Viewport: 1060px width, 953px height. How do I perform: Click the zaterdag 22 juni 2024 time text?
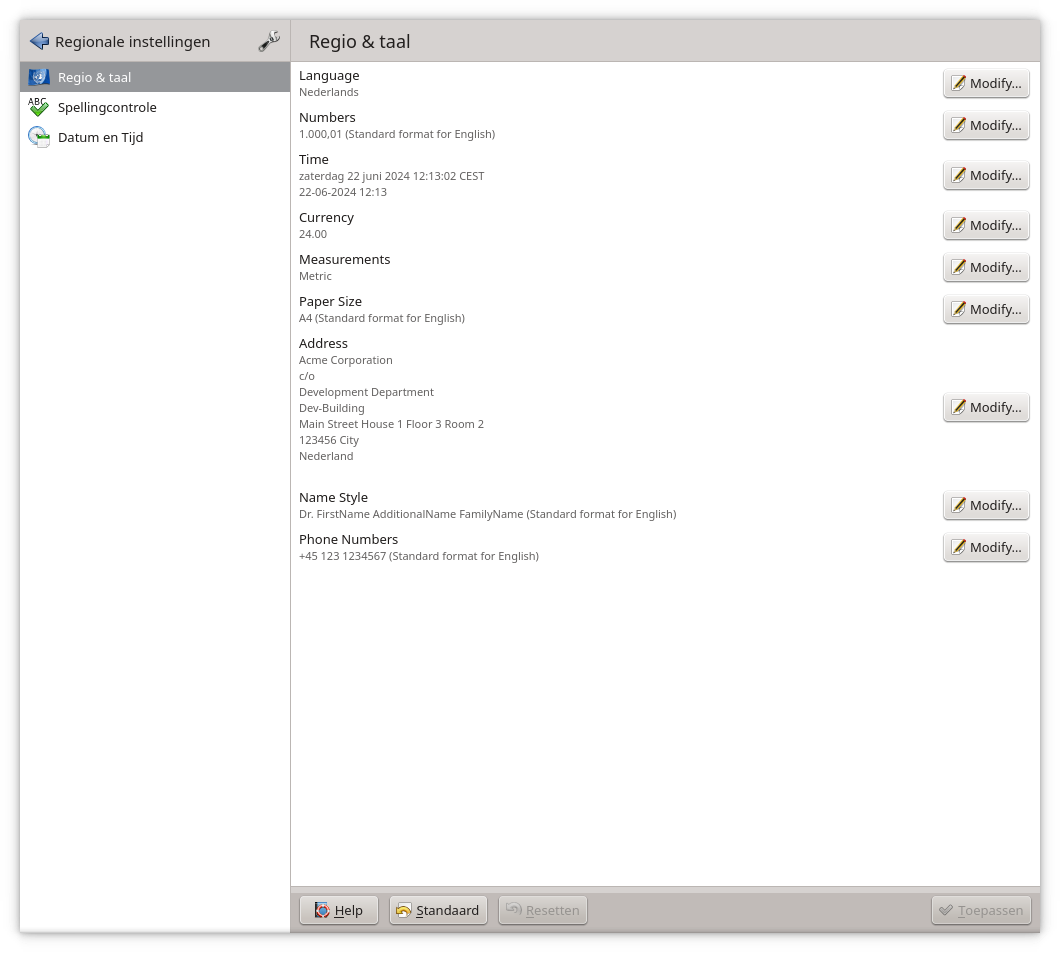click(391, 176)
